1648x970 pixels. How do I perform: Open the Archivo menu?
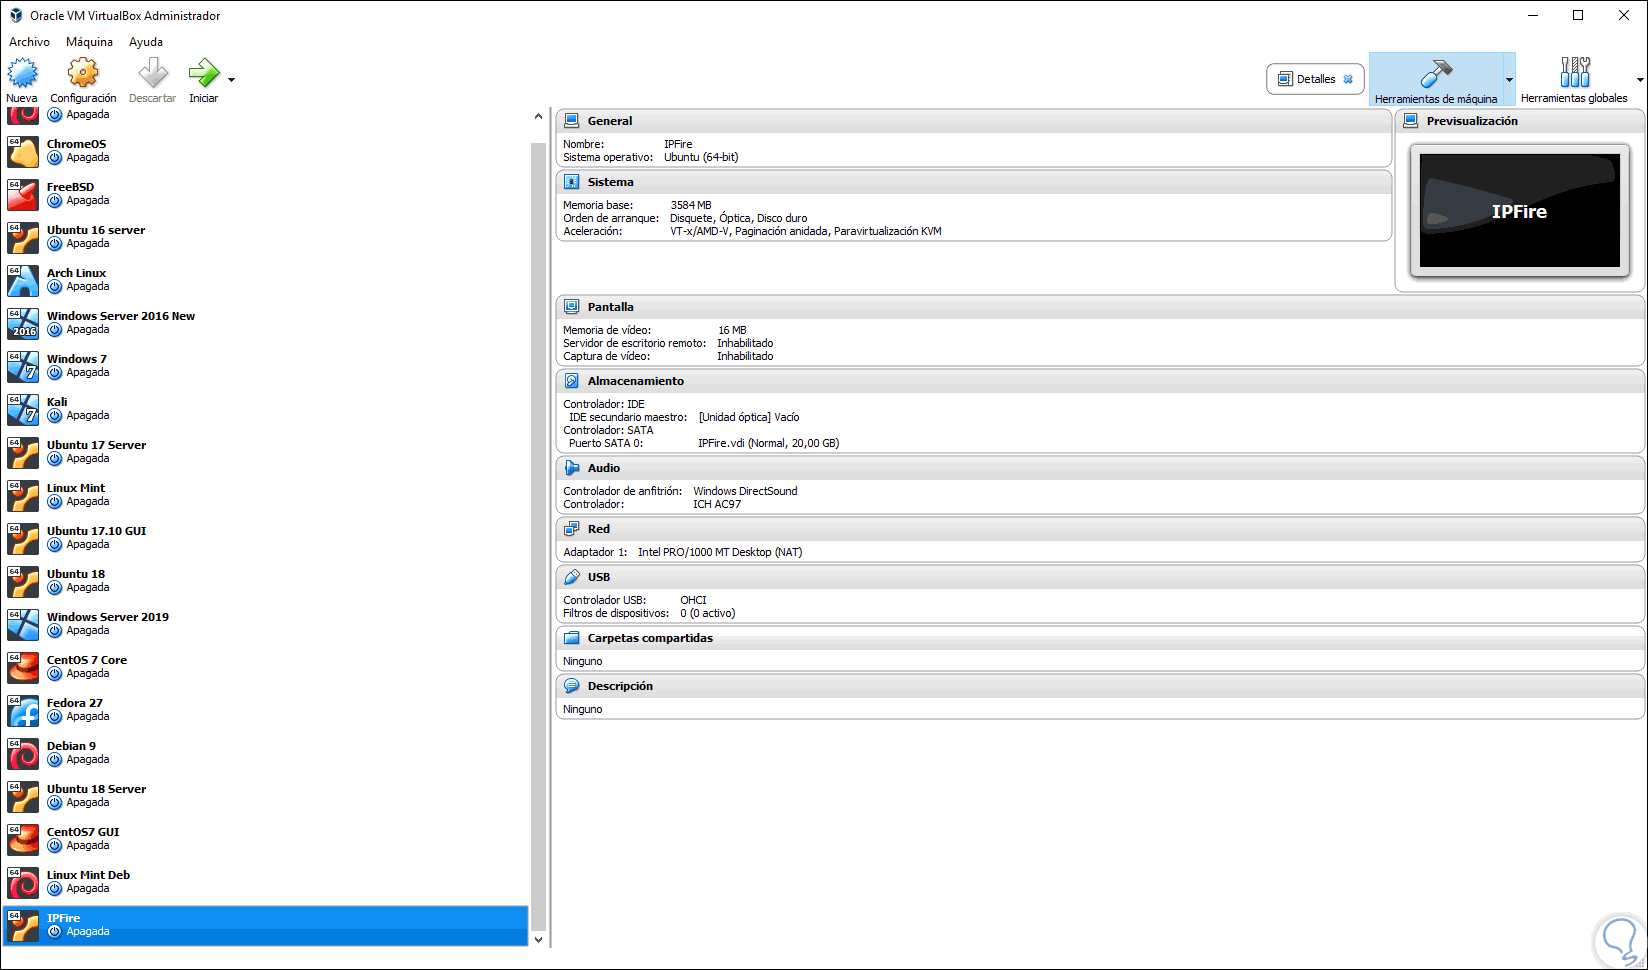(x=29, y=42)
